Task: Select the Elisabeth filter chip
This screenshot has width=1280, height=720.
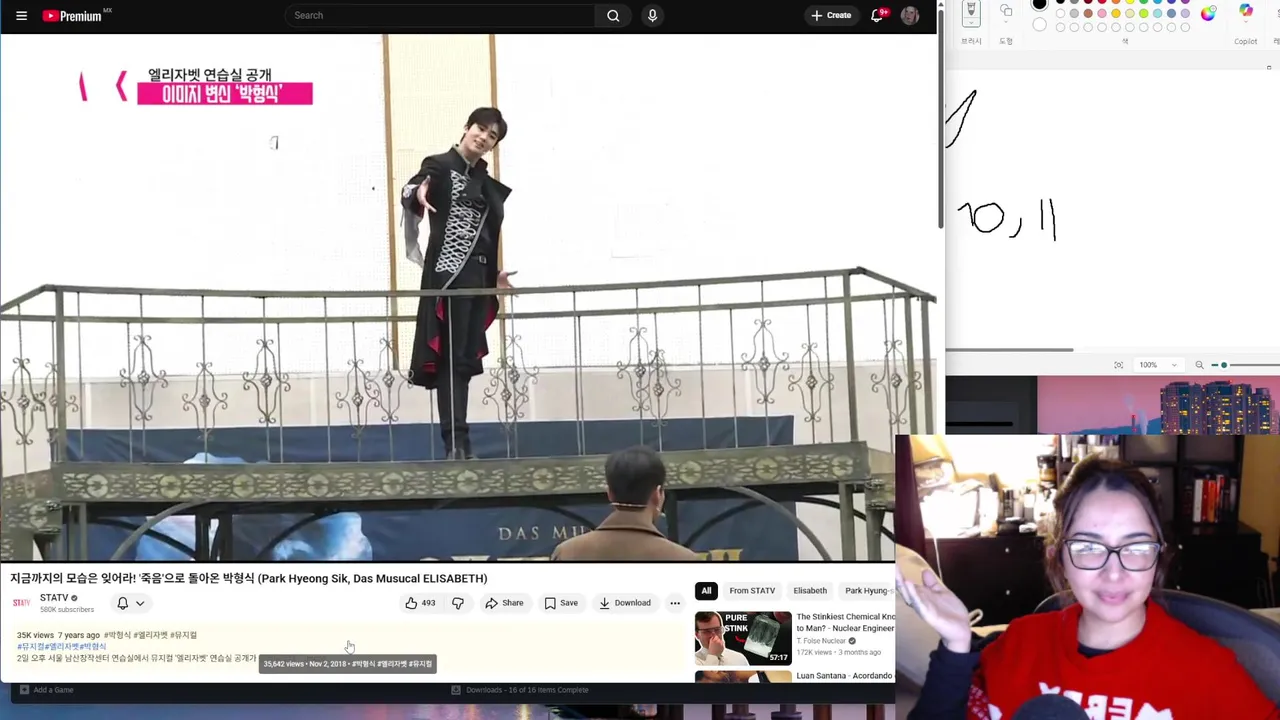Action: (x=810, y=591)
